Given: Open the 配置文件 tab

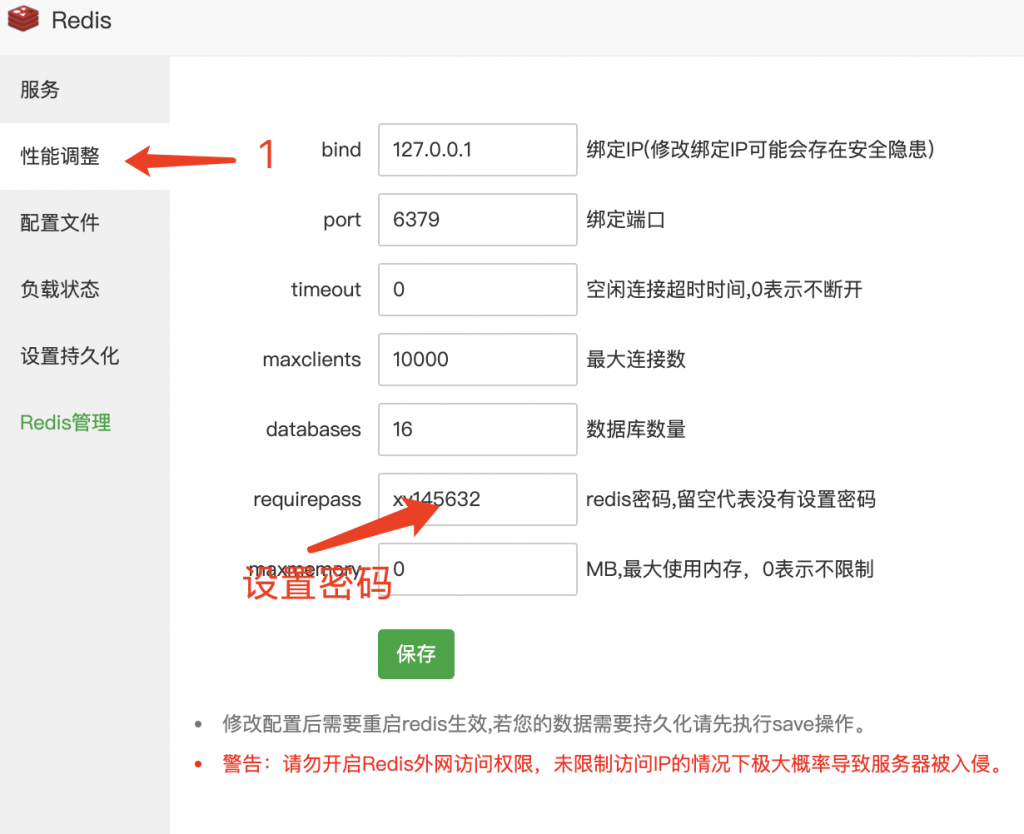Looking at the screenshot, I should click(x=85, y=223).
